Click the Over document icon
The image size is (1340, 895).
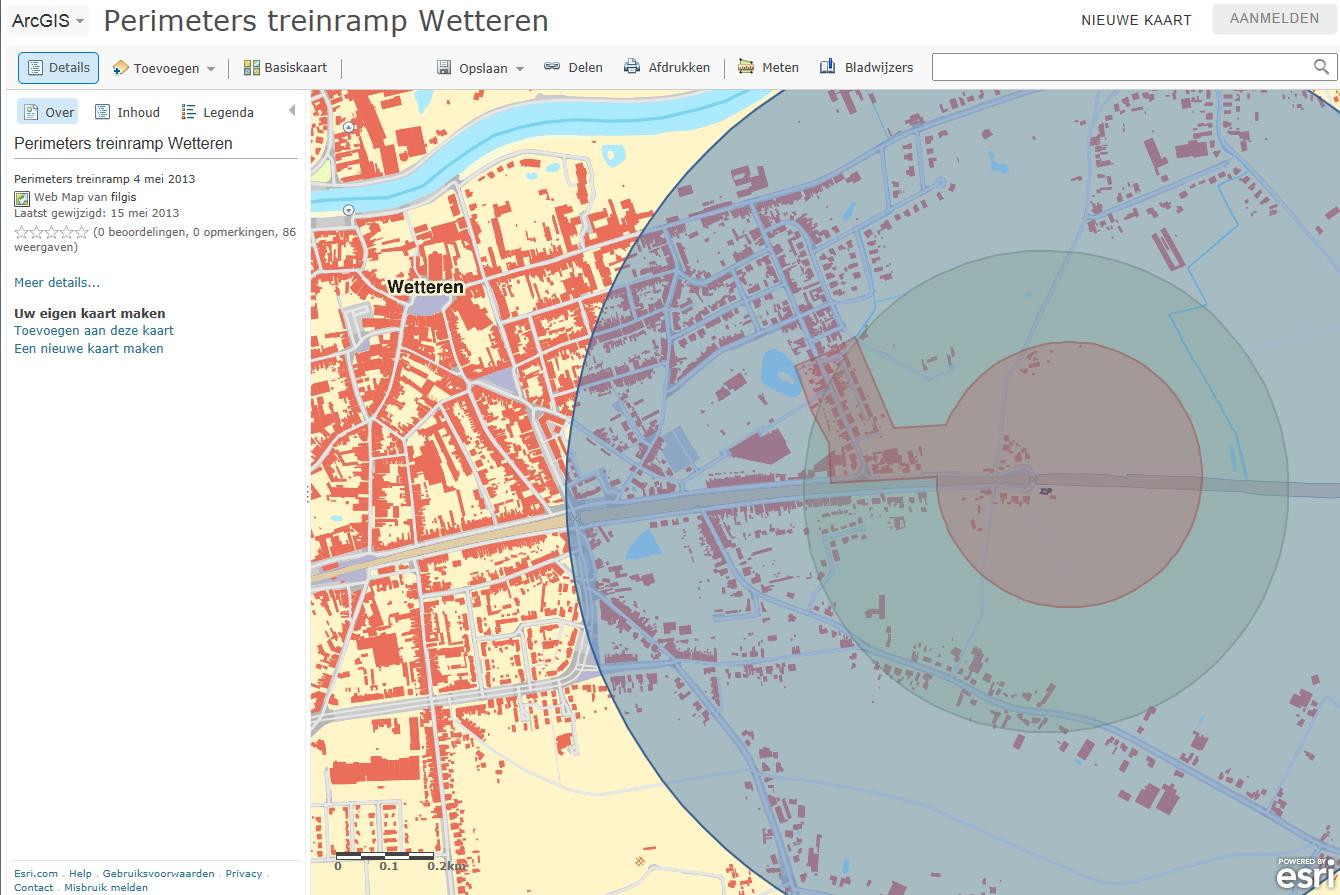(x=31, y=112)
